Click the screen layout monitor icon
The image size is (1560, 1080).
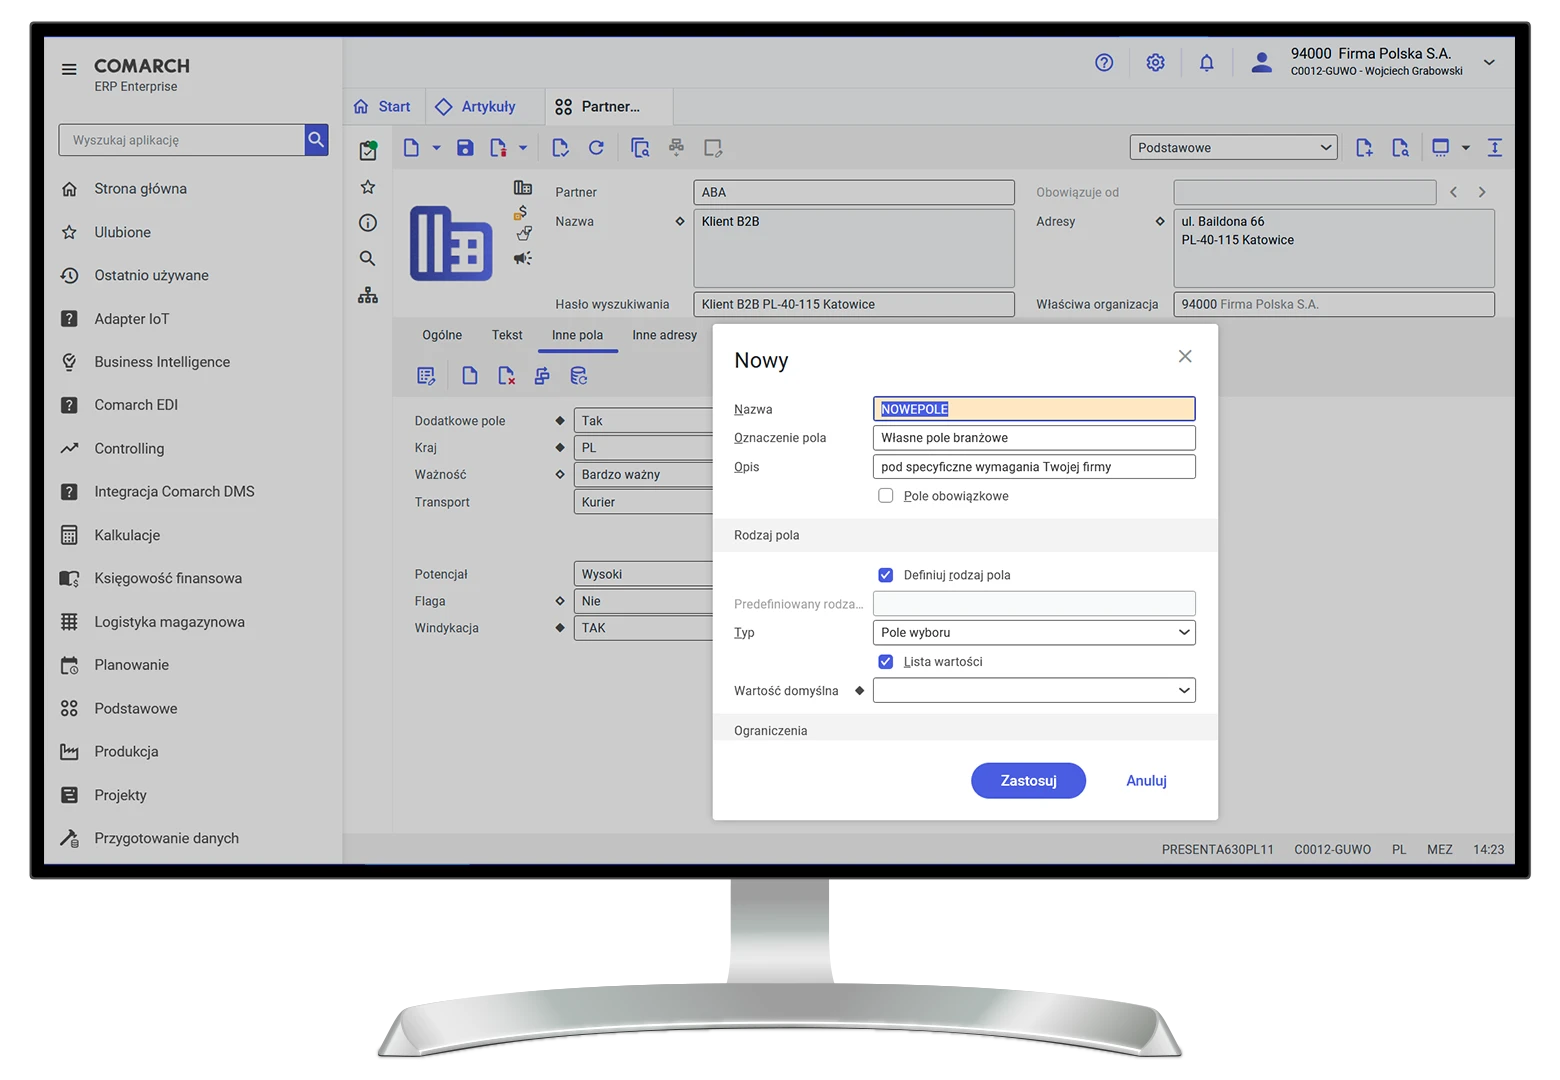click(x=1440, y=148)
